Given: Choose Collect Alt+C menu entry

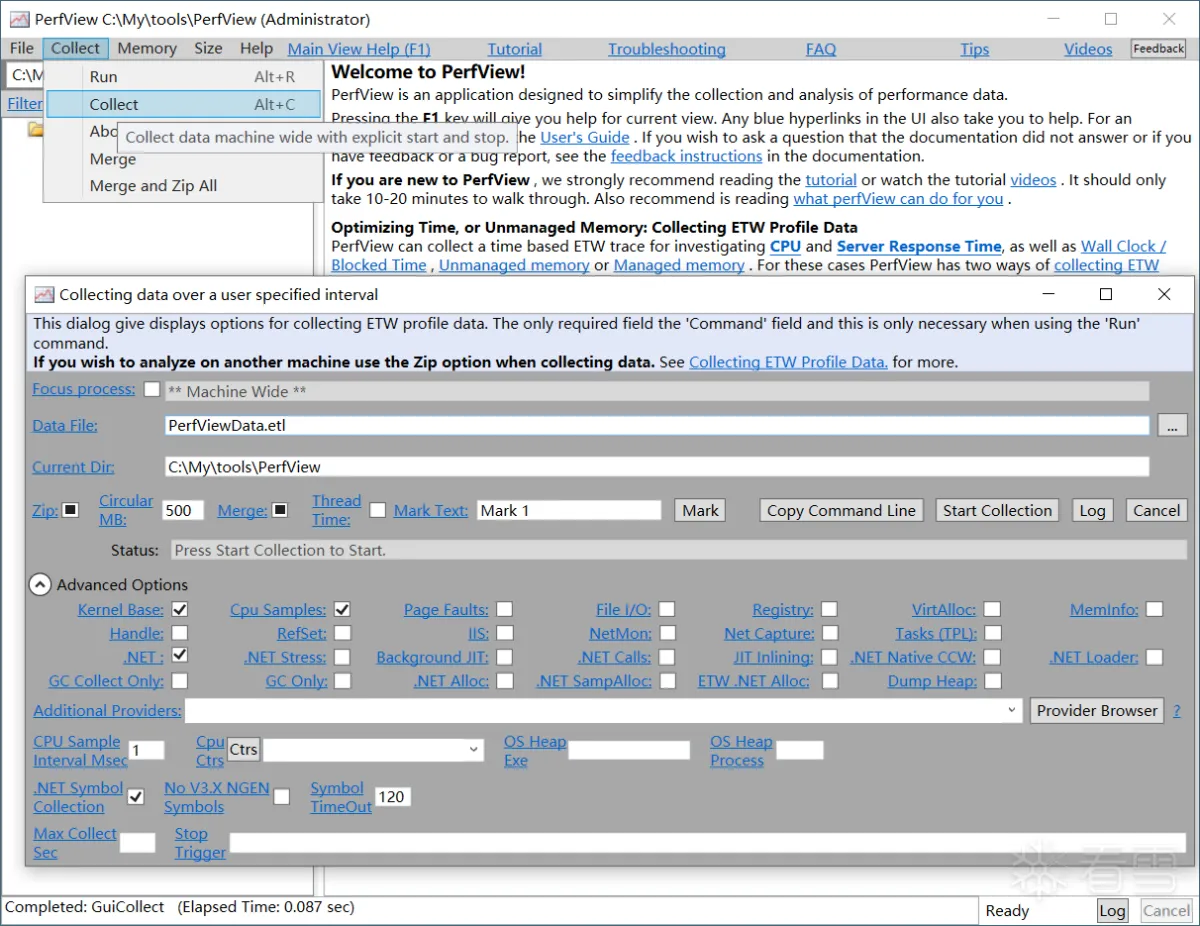Looking at the screenshot, I should [184, 104].
